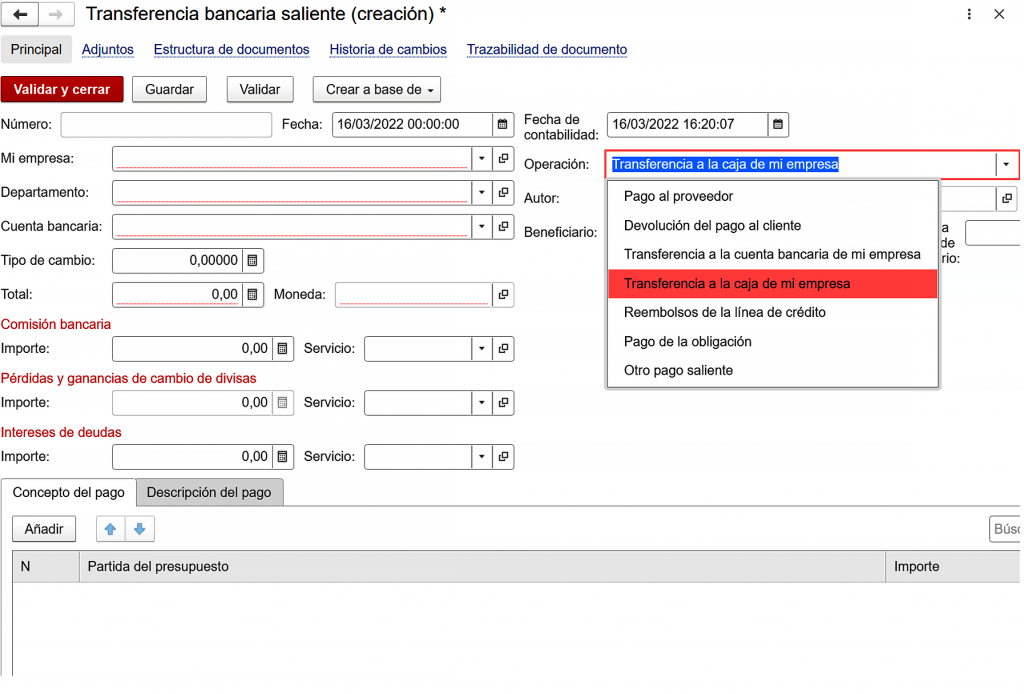Open calculator for Comisión bancaria Importe
Viewport: 1024px width, 694px height.
click(282, 349)
